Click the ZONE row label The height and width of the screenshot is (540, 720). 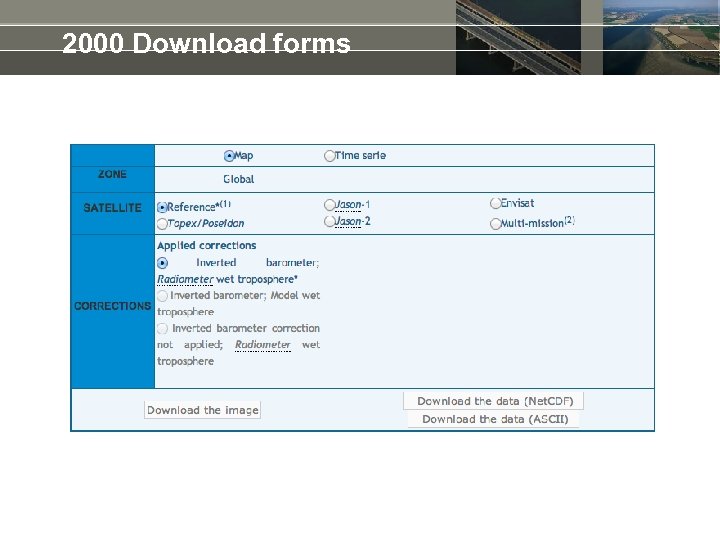(112, 174)
